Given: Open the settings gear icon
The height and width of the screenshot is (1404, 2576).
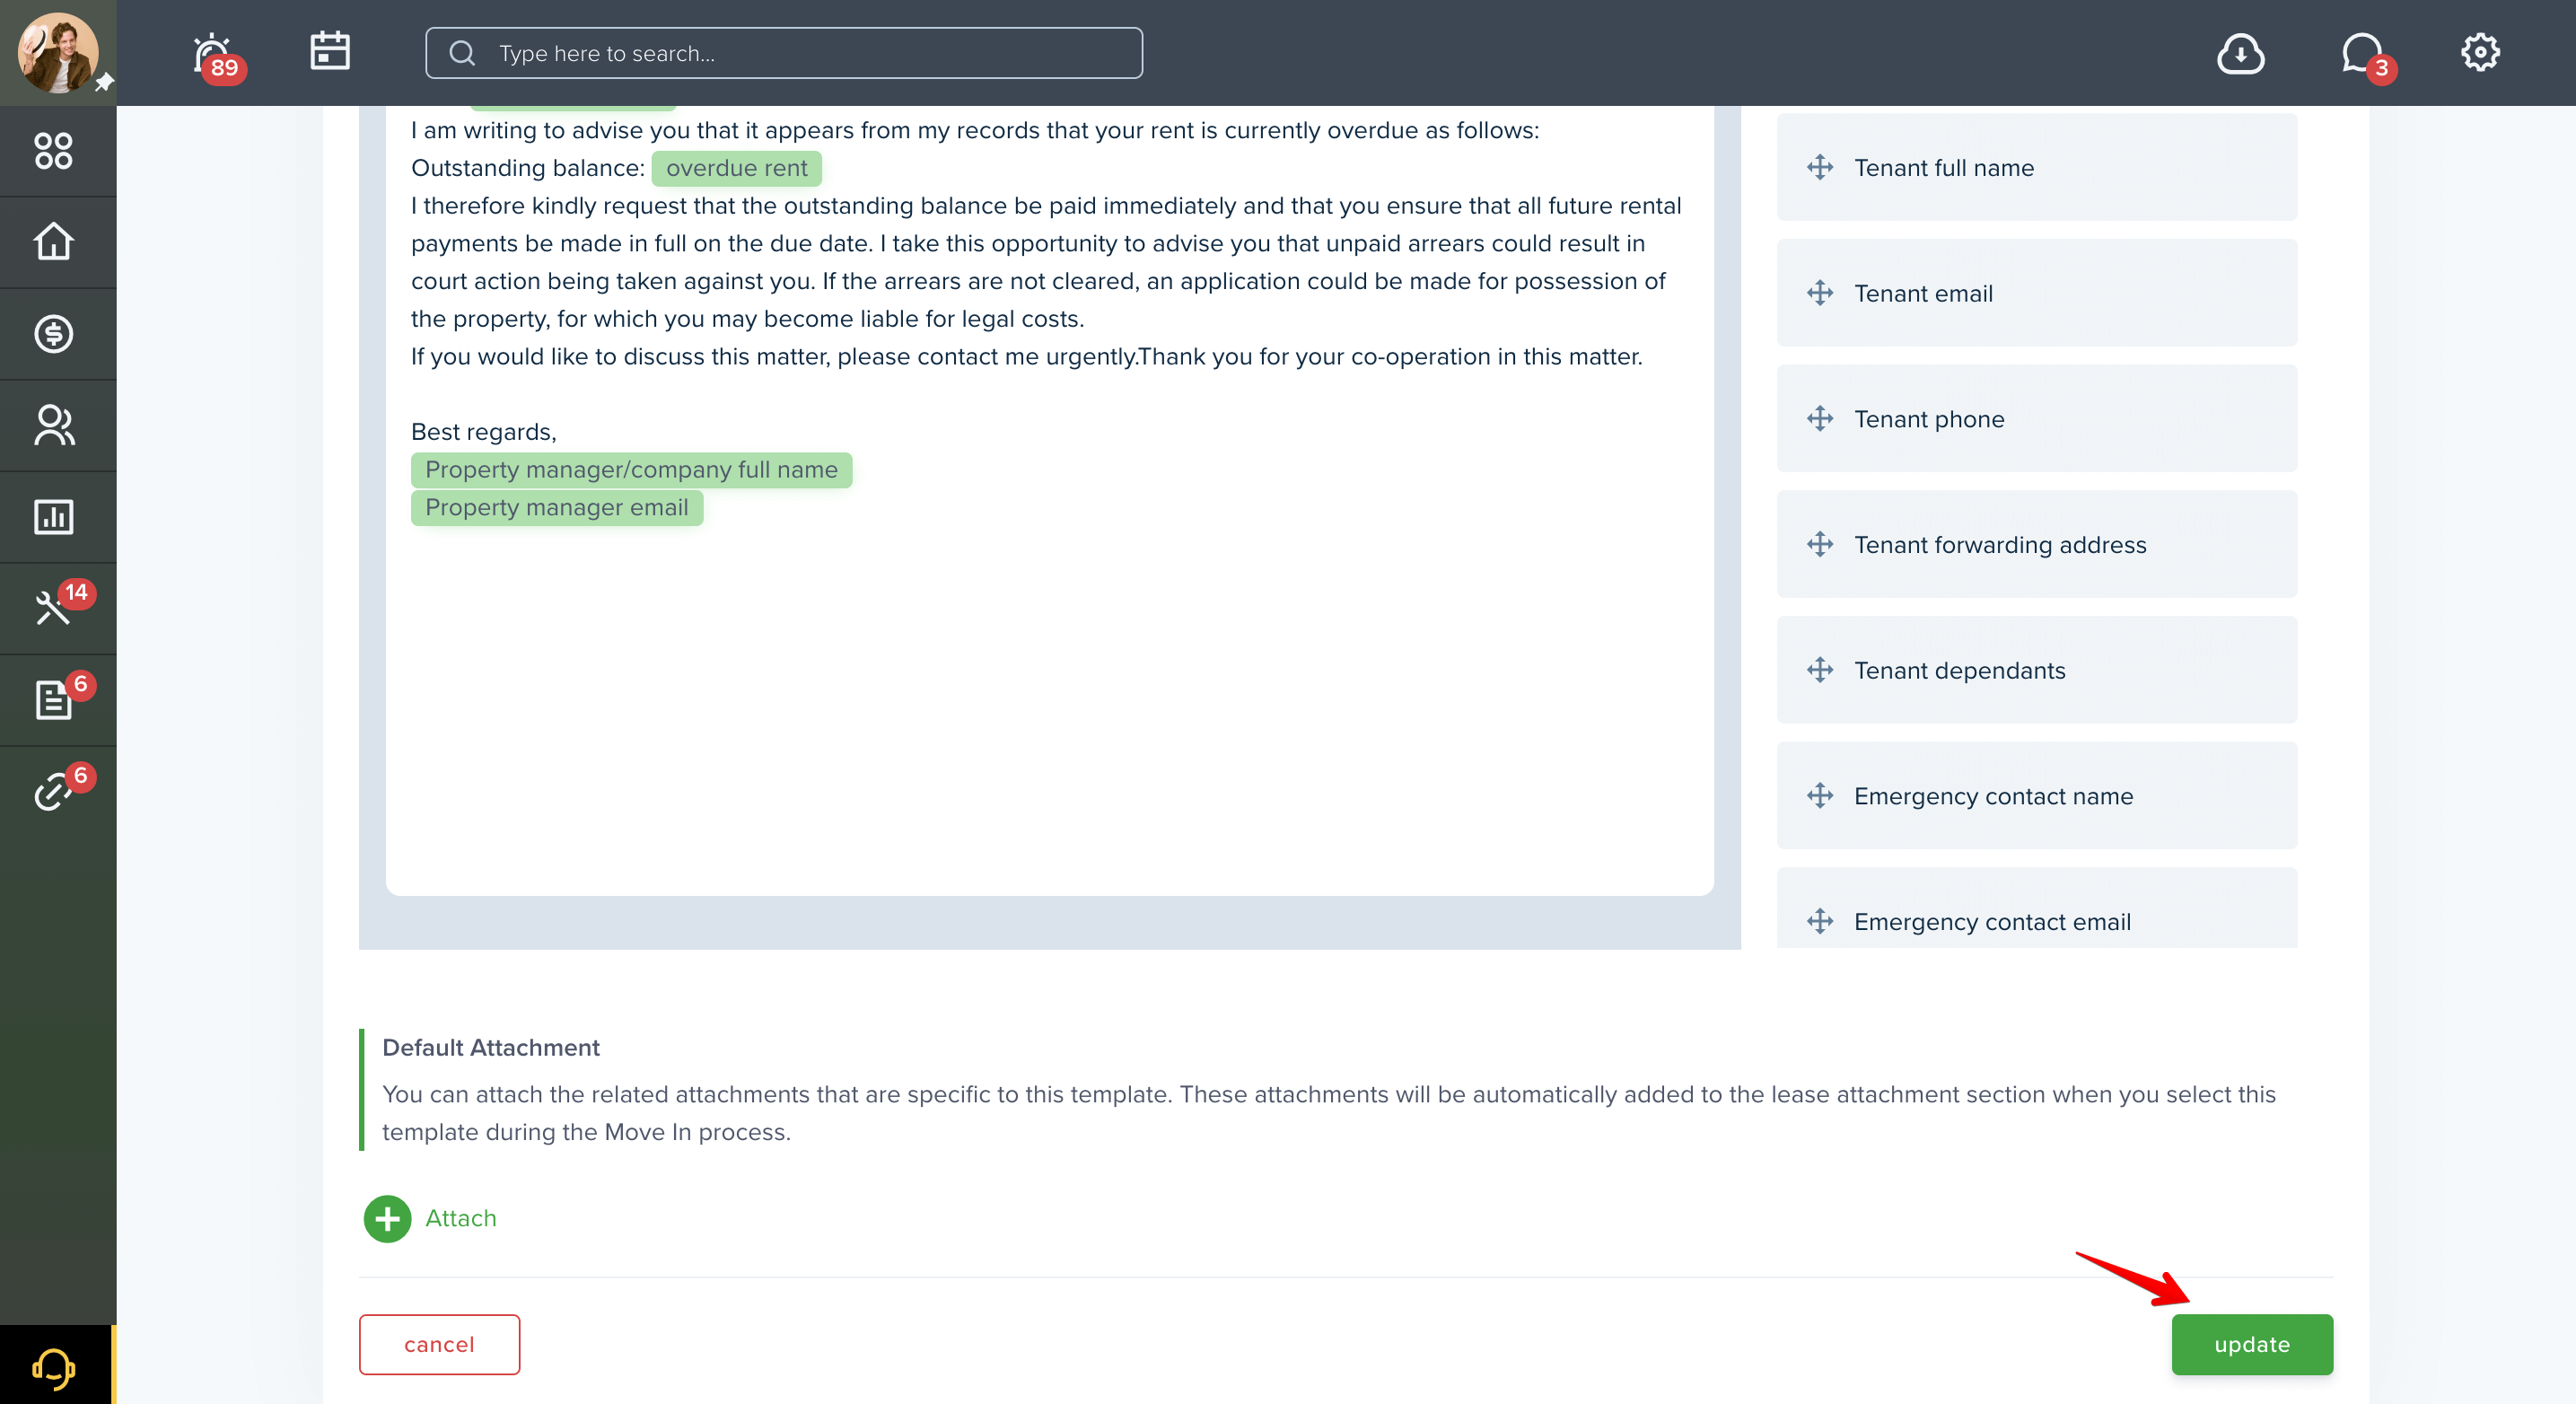Looking at the screenshot, I should pos(2480,52).
